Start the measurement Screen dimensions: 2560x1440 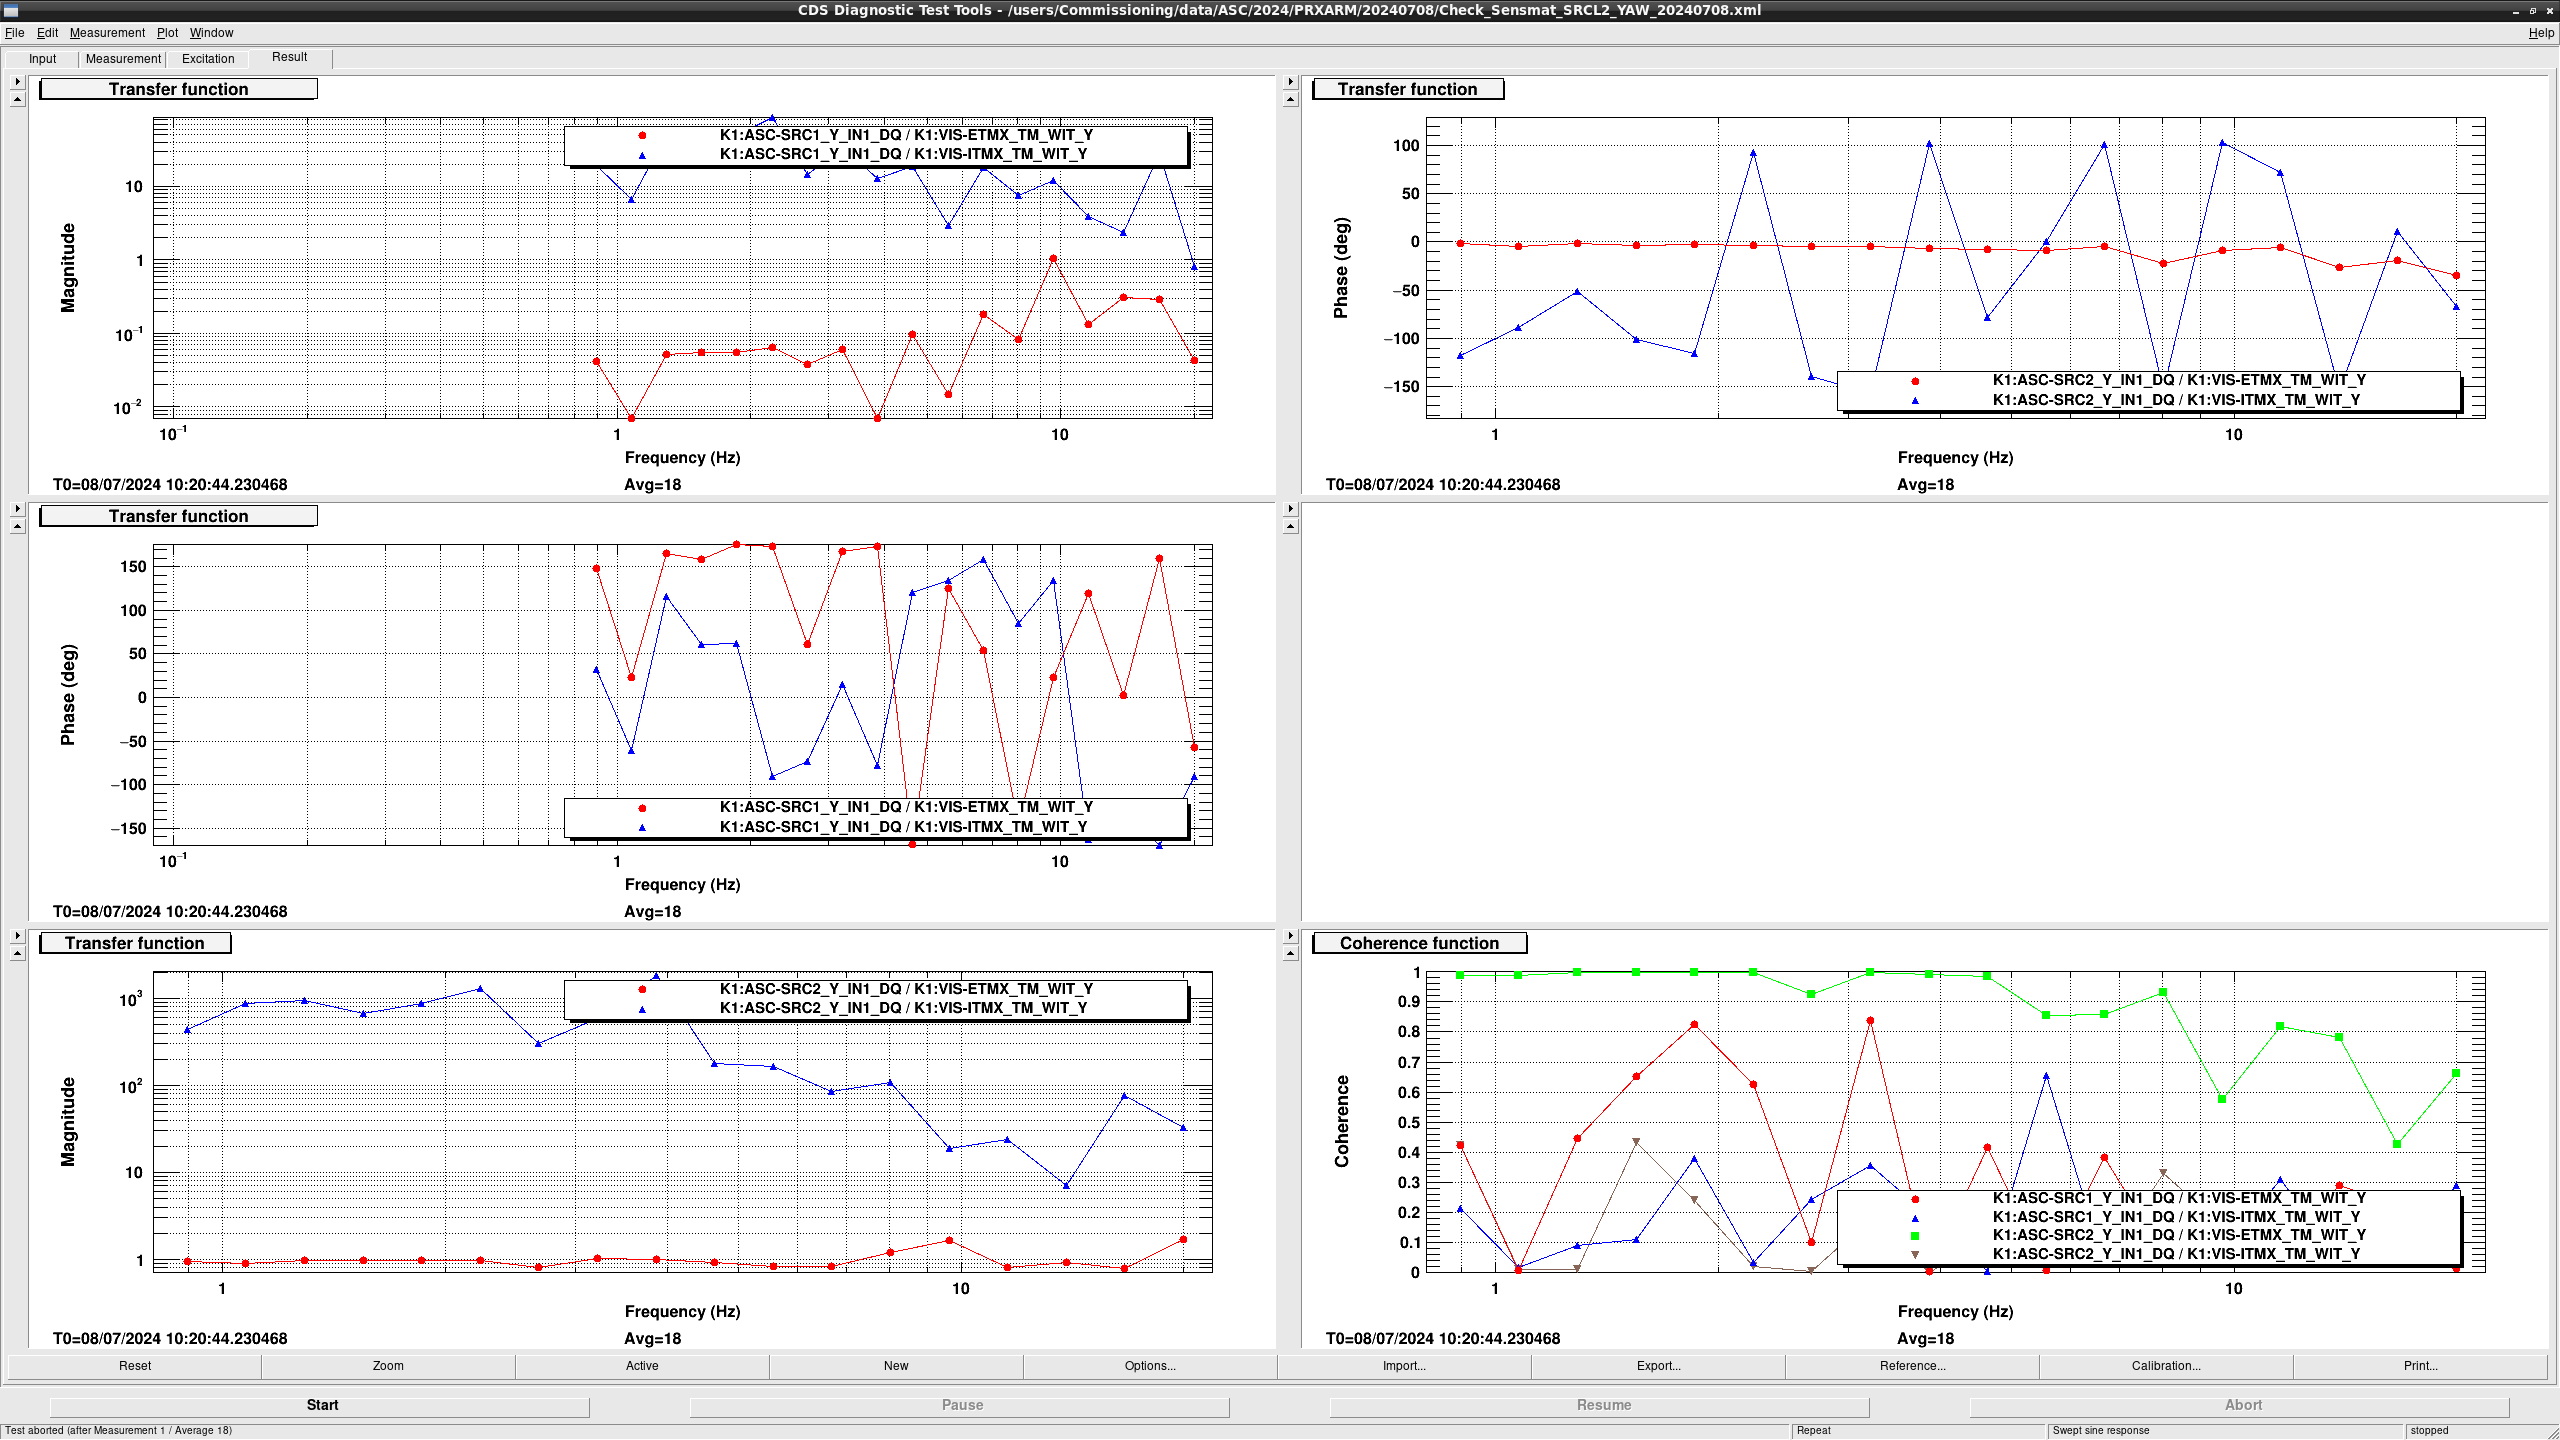(322, 1405)
